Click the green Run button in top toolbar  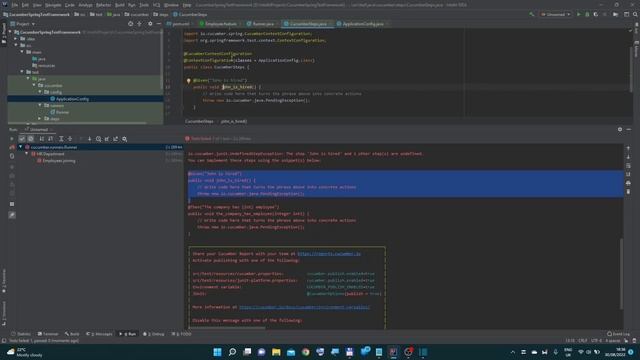tap(578, 14)
